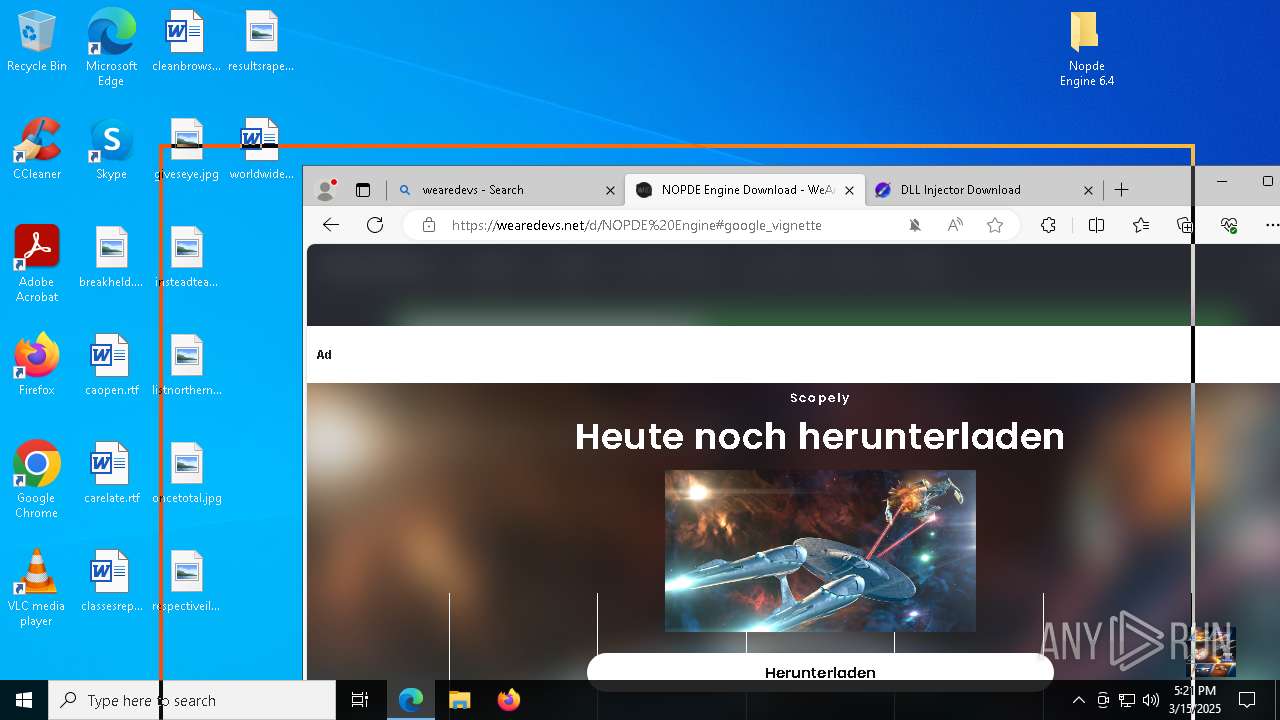Open File Explorer from the taskbar
The image size is (1280, 720).
[x=459, y=700]
